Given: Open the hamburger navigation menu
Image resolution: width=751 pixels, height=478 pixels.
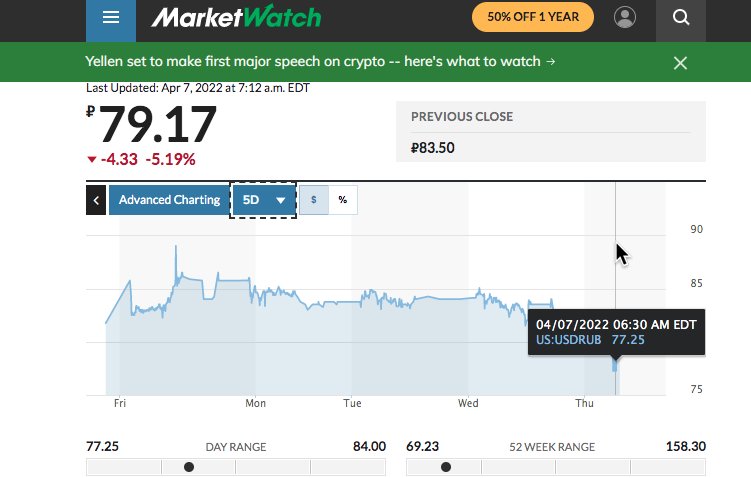Looking at the screenshot, I should 111,18.
